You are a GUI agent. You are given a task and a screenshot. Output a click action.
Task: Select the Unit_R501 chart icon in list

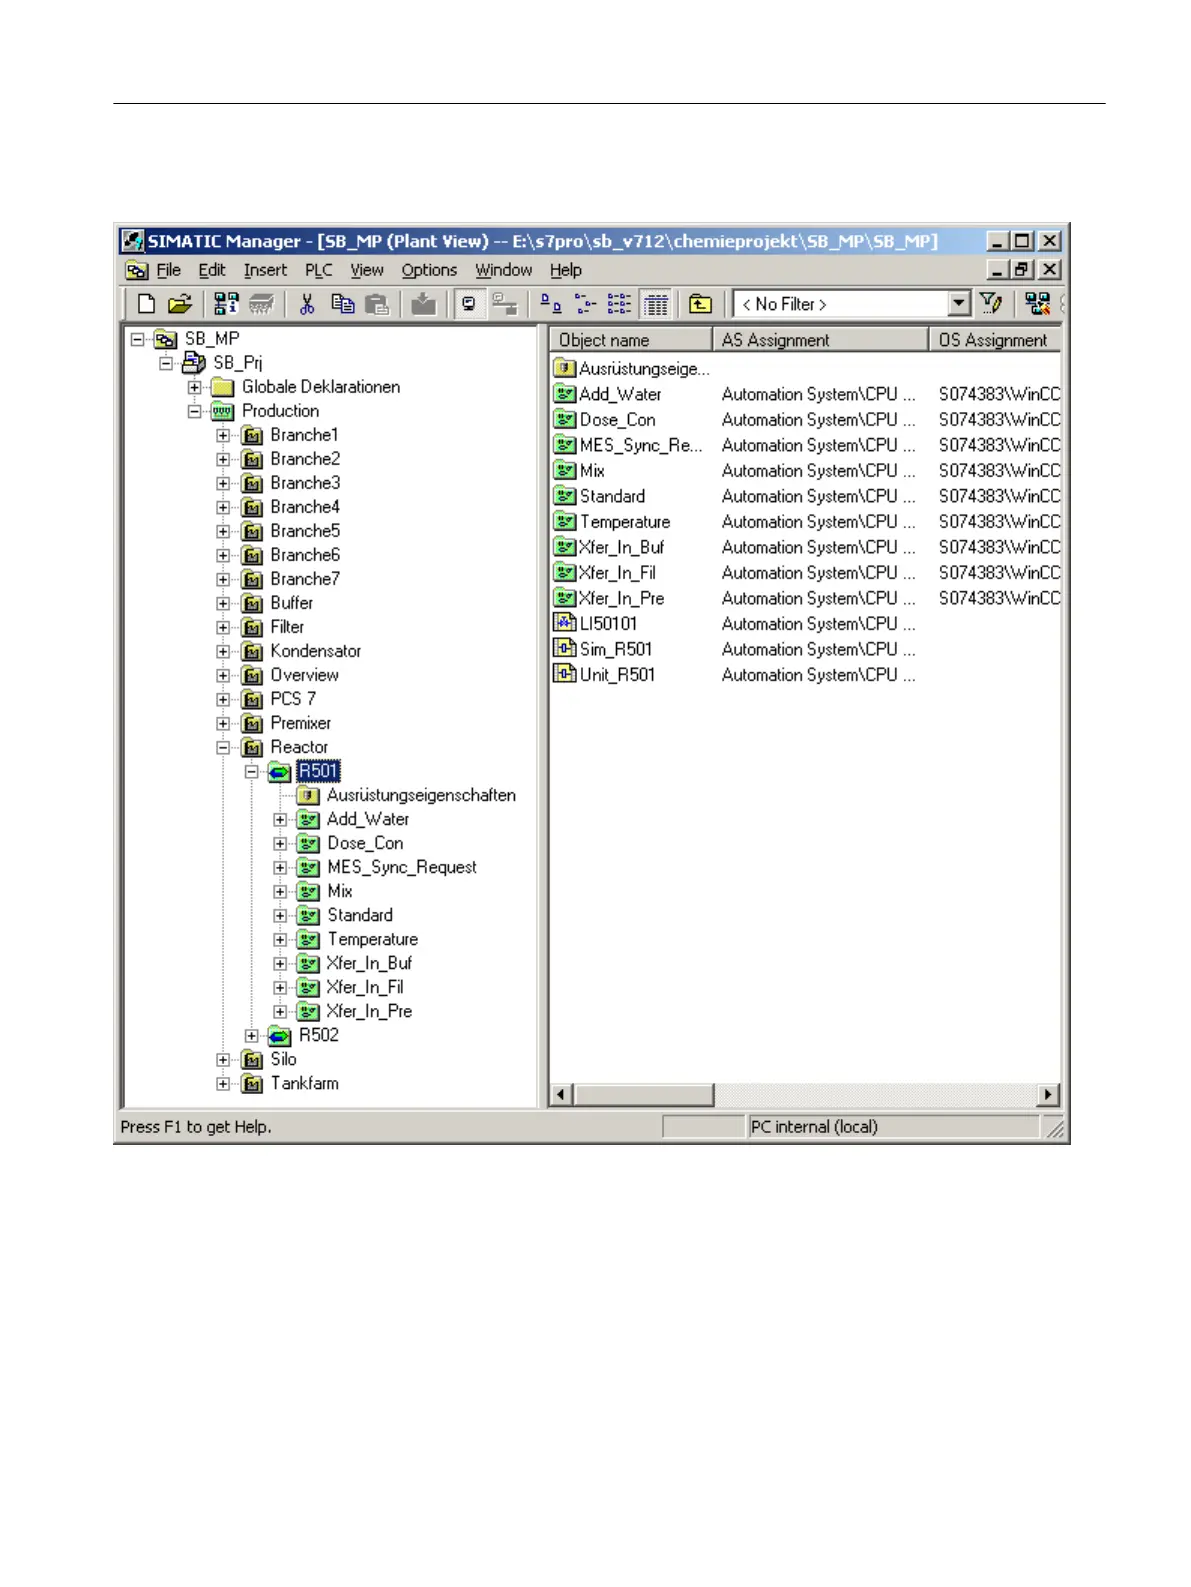click(x=565, y=675)
